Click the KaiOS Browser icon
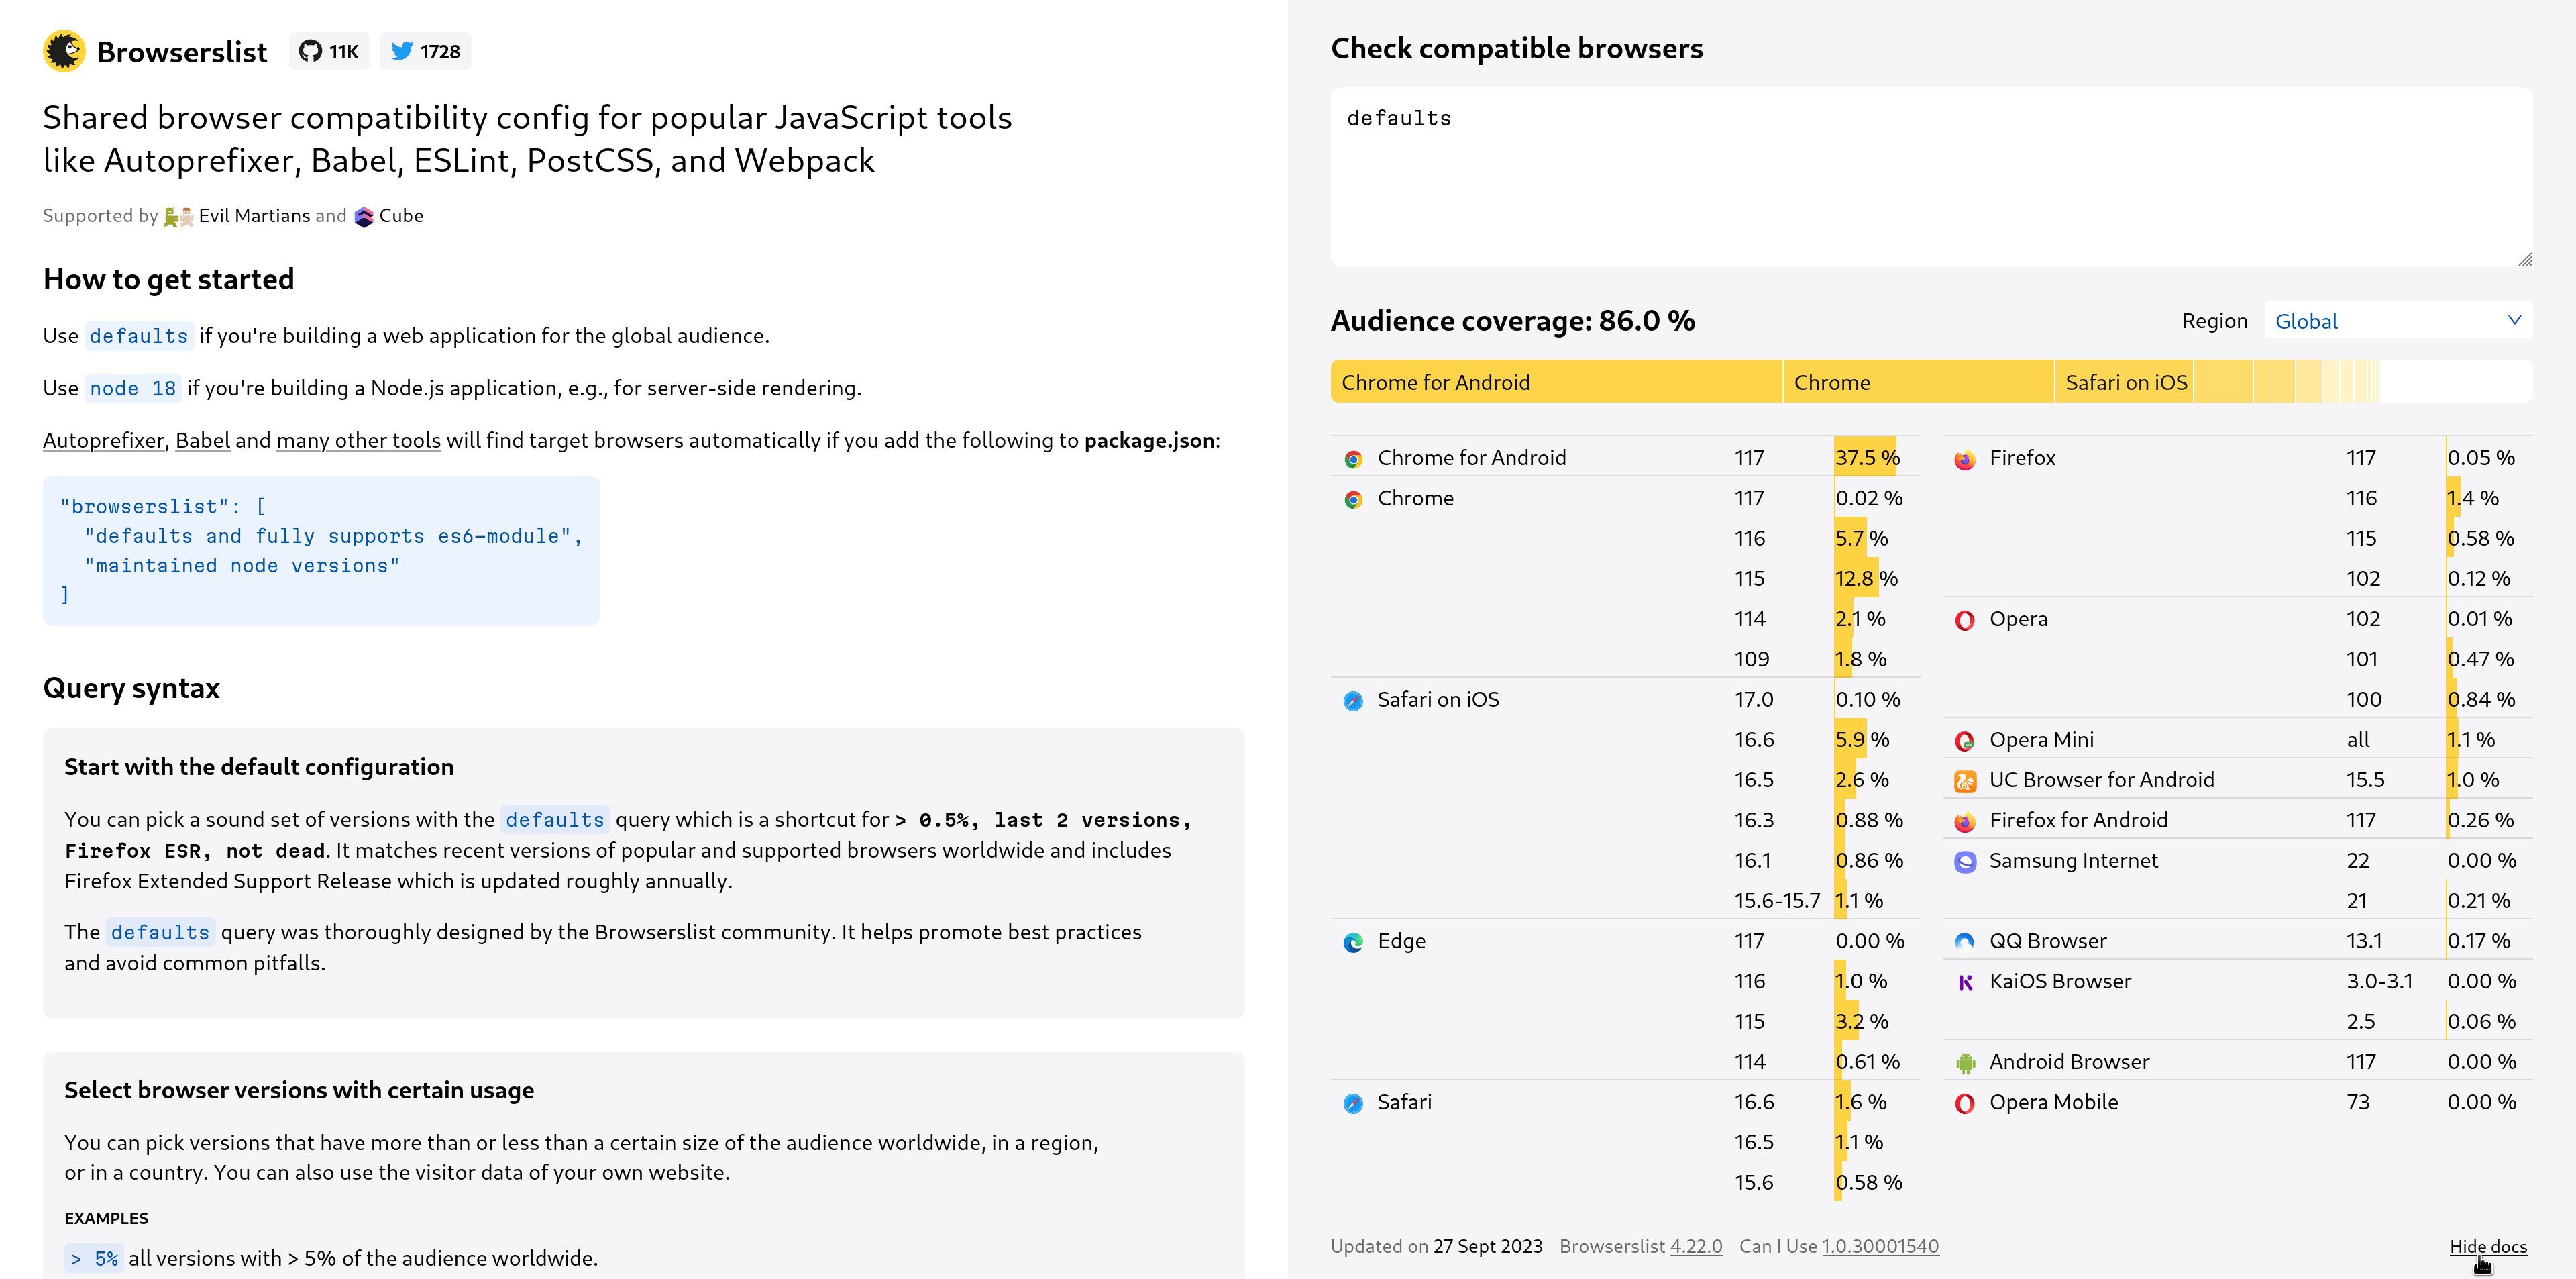The width and height of the screenshot is (2576, 1279). 1964,982
